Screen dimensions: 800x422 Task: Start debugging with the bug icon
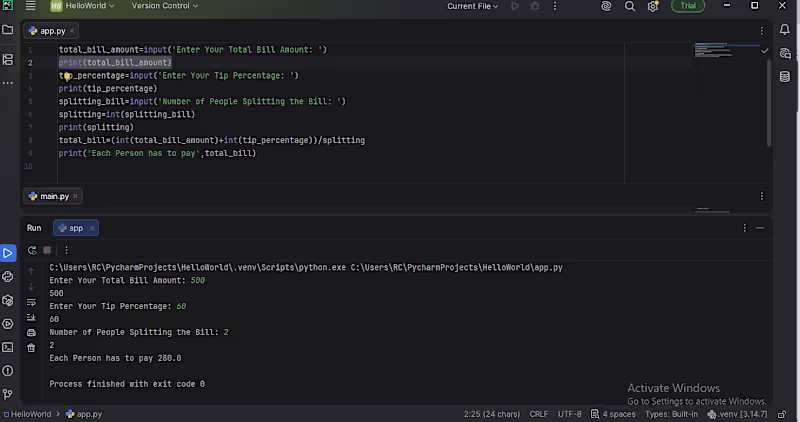click(x=535, y=6)
